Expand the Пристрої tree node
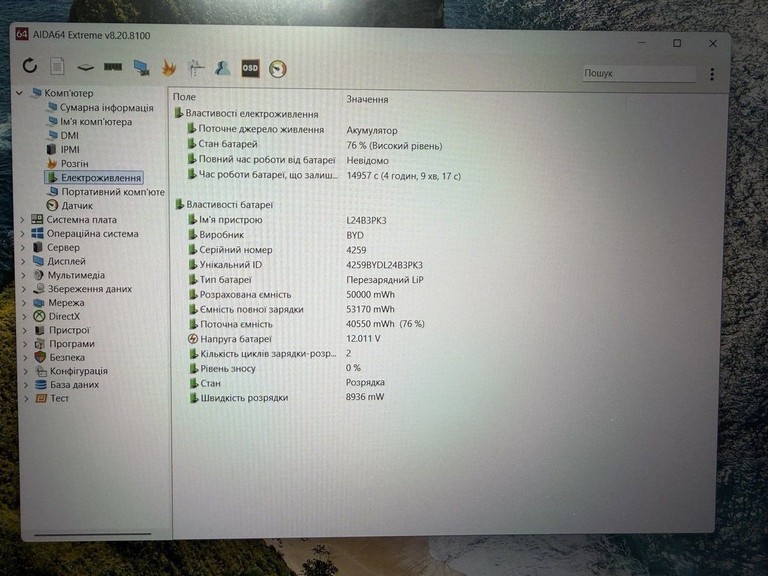This screenshot has height=576, width=768. (x=25, y=330)
